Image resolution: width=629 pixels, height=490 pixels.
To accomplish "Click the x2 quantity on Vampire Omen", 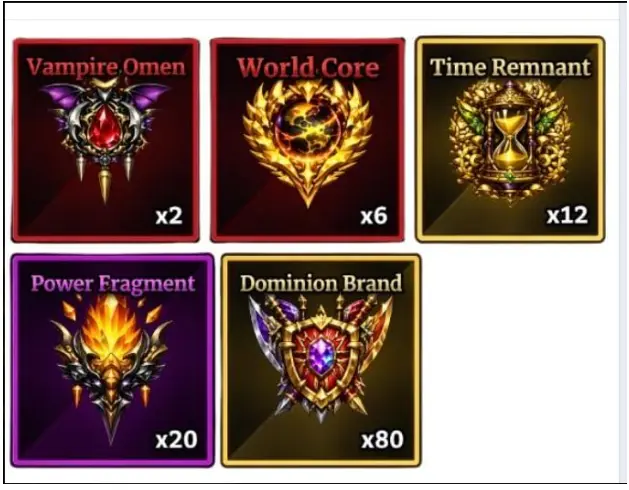I will point(169,216).
